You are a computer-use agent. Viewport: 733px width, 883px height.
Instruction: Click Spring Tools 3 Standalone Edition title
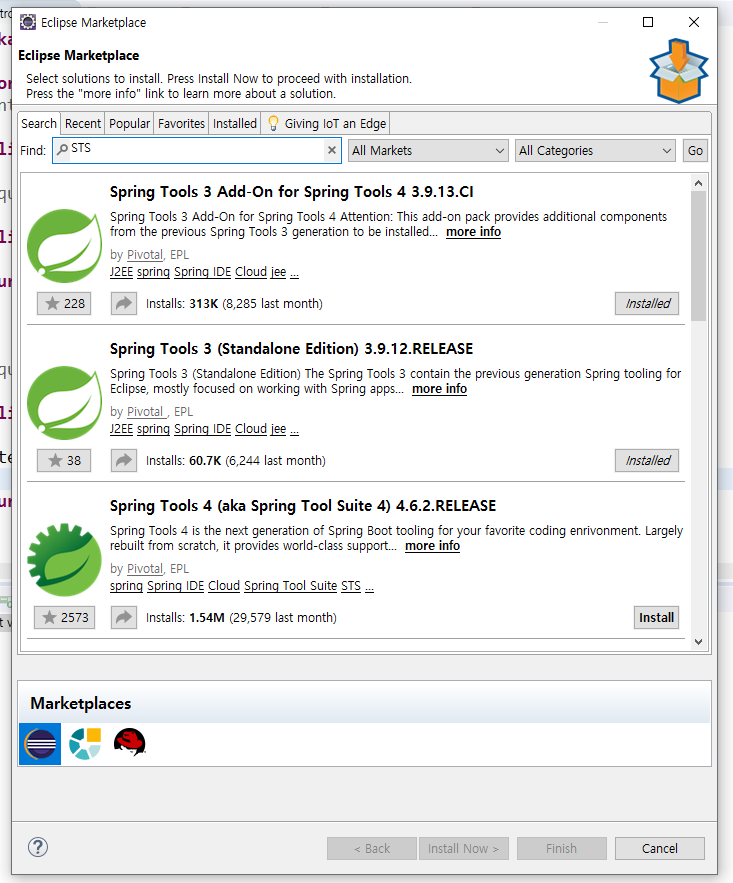pyautogui.click(x=291, y=349)
